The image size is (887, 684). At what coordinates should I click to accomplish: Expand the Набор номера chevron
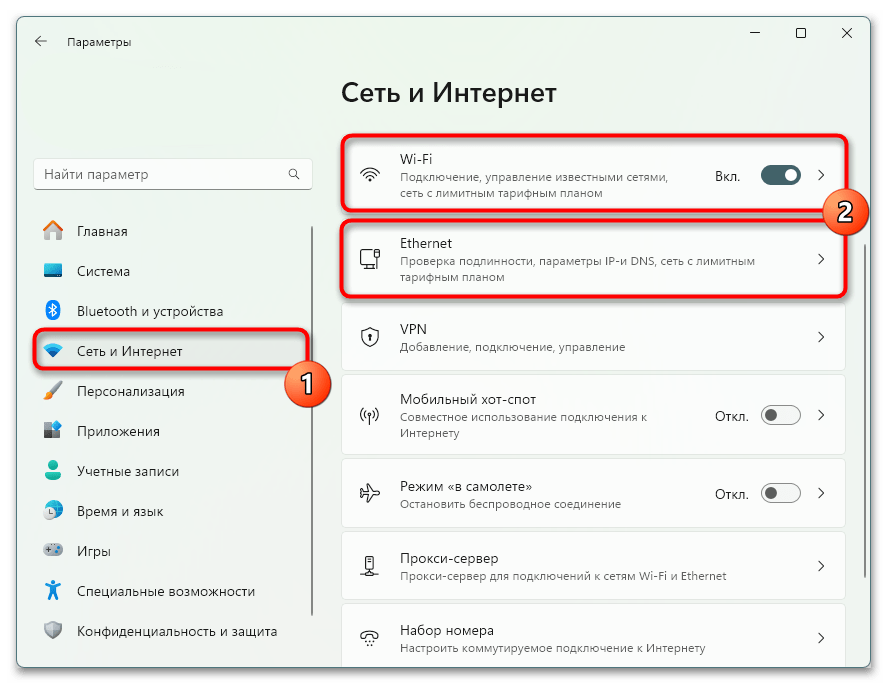tap(821, 638)
